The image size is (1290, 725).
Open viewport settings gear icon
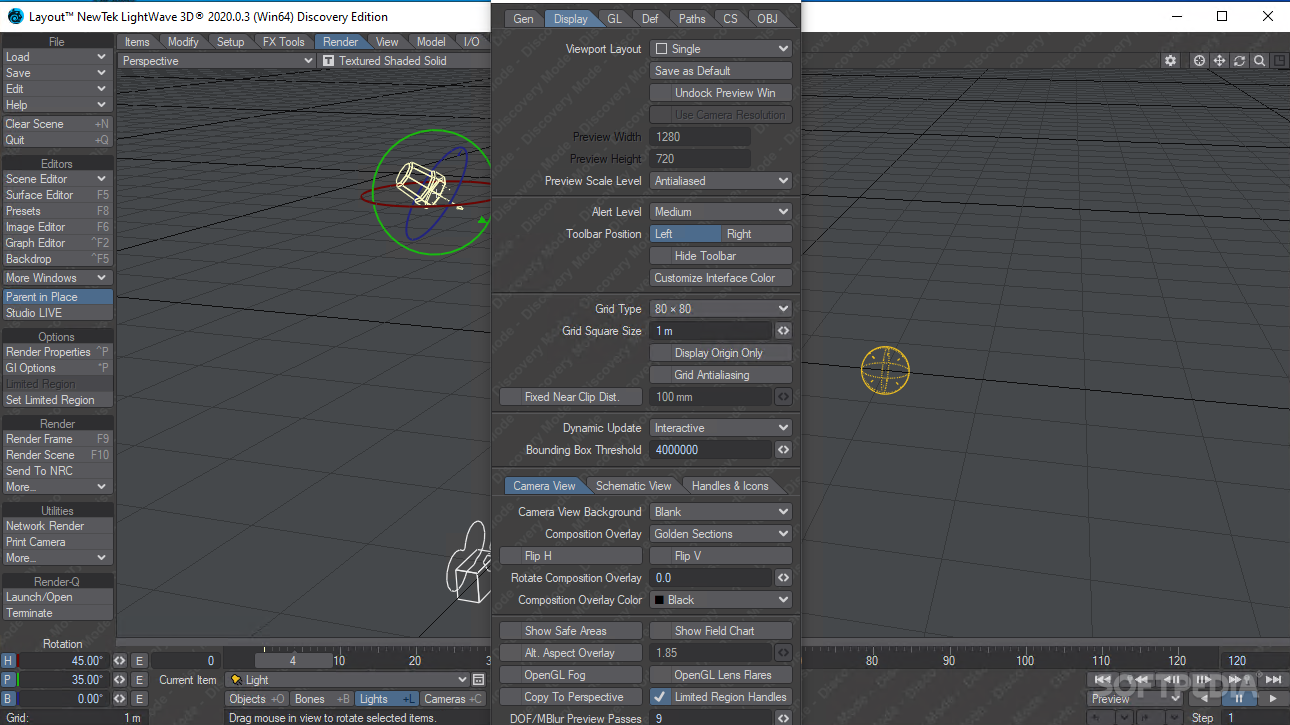point(1170,61)
